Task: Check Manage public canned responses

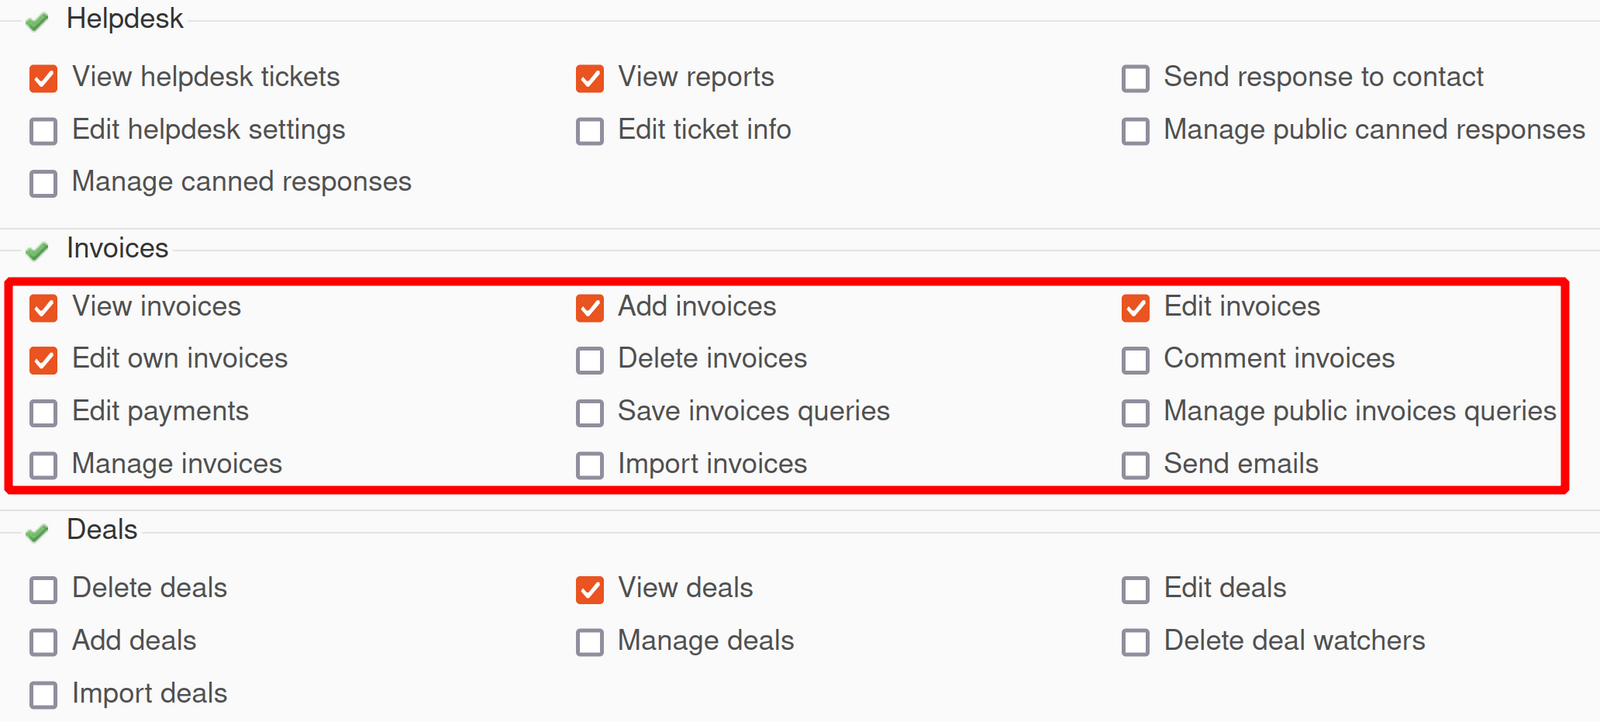Action: [x=1136, y=131]
